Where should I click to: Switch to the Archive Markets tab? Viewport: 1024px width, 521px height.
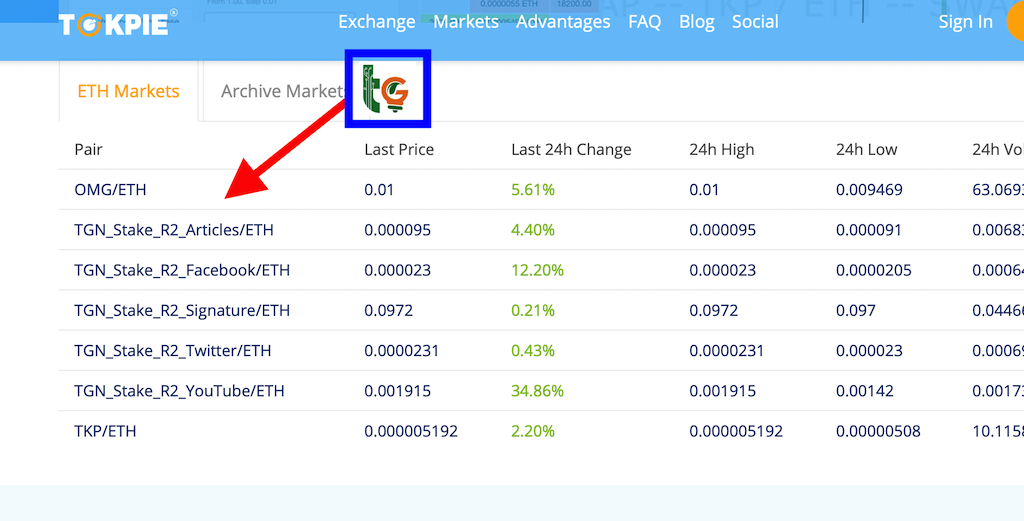pyautogui.click(x=281, y=91)
